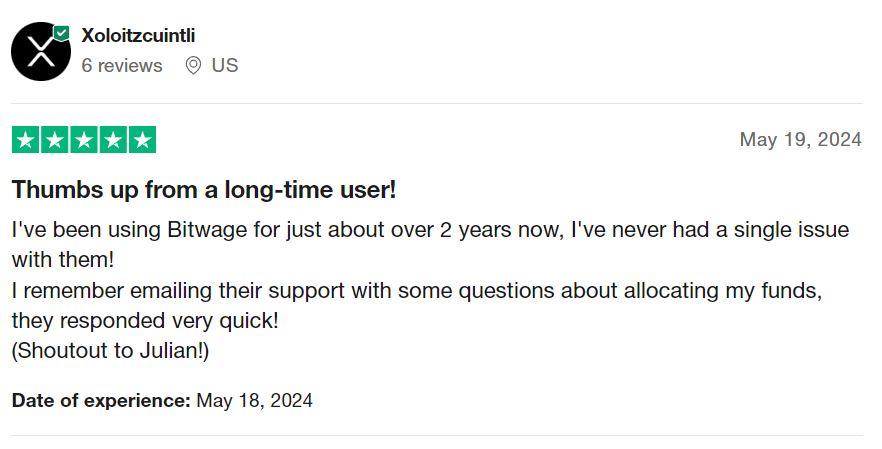Click the "6 reviews" count
The image size is (882, 449).
[122, 66]
